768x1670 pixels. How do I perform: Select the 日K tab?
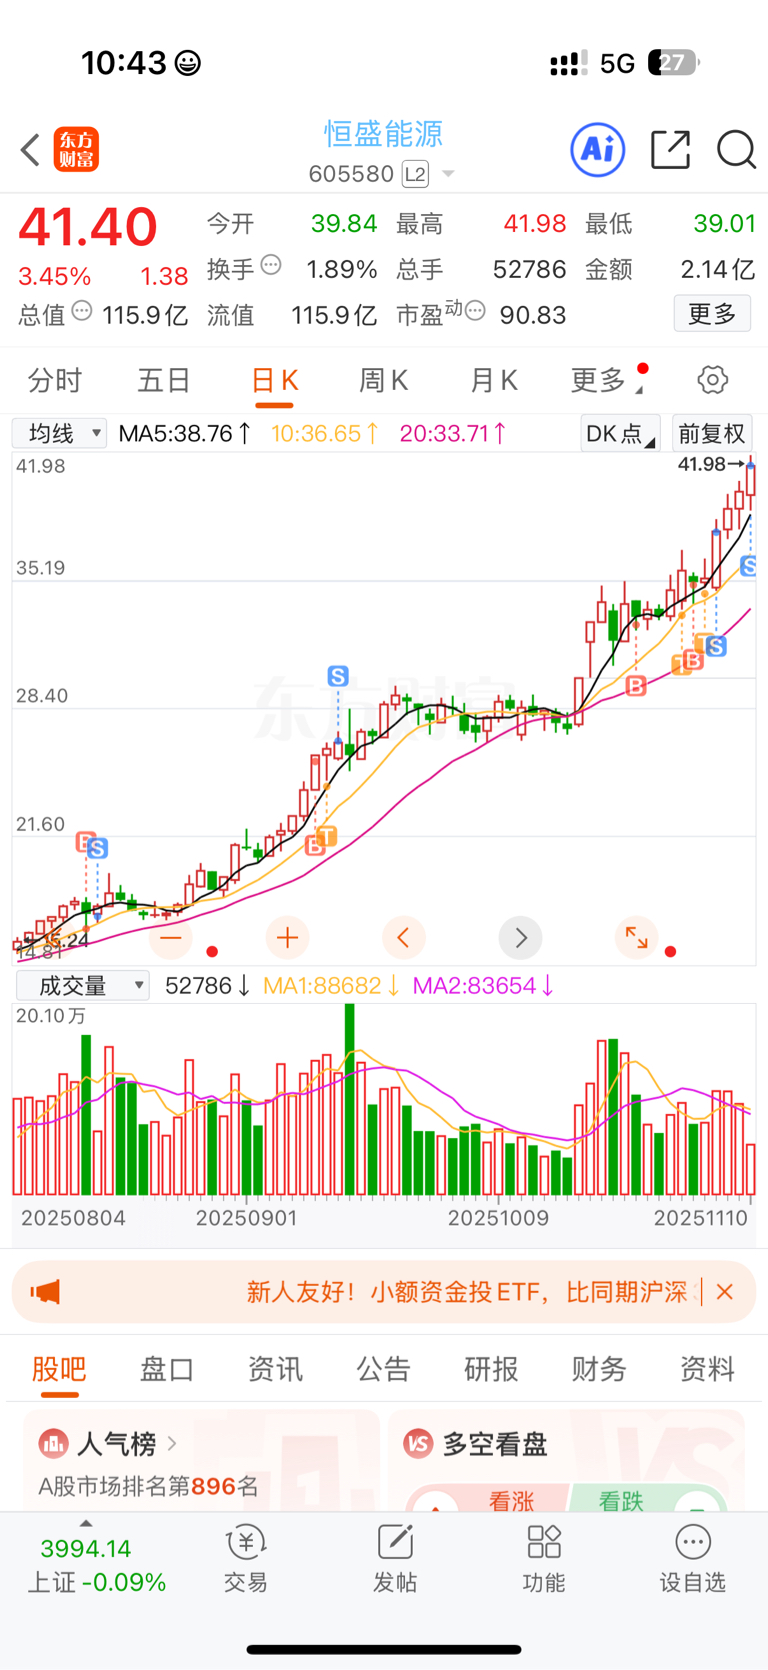274,380
